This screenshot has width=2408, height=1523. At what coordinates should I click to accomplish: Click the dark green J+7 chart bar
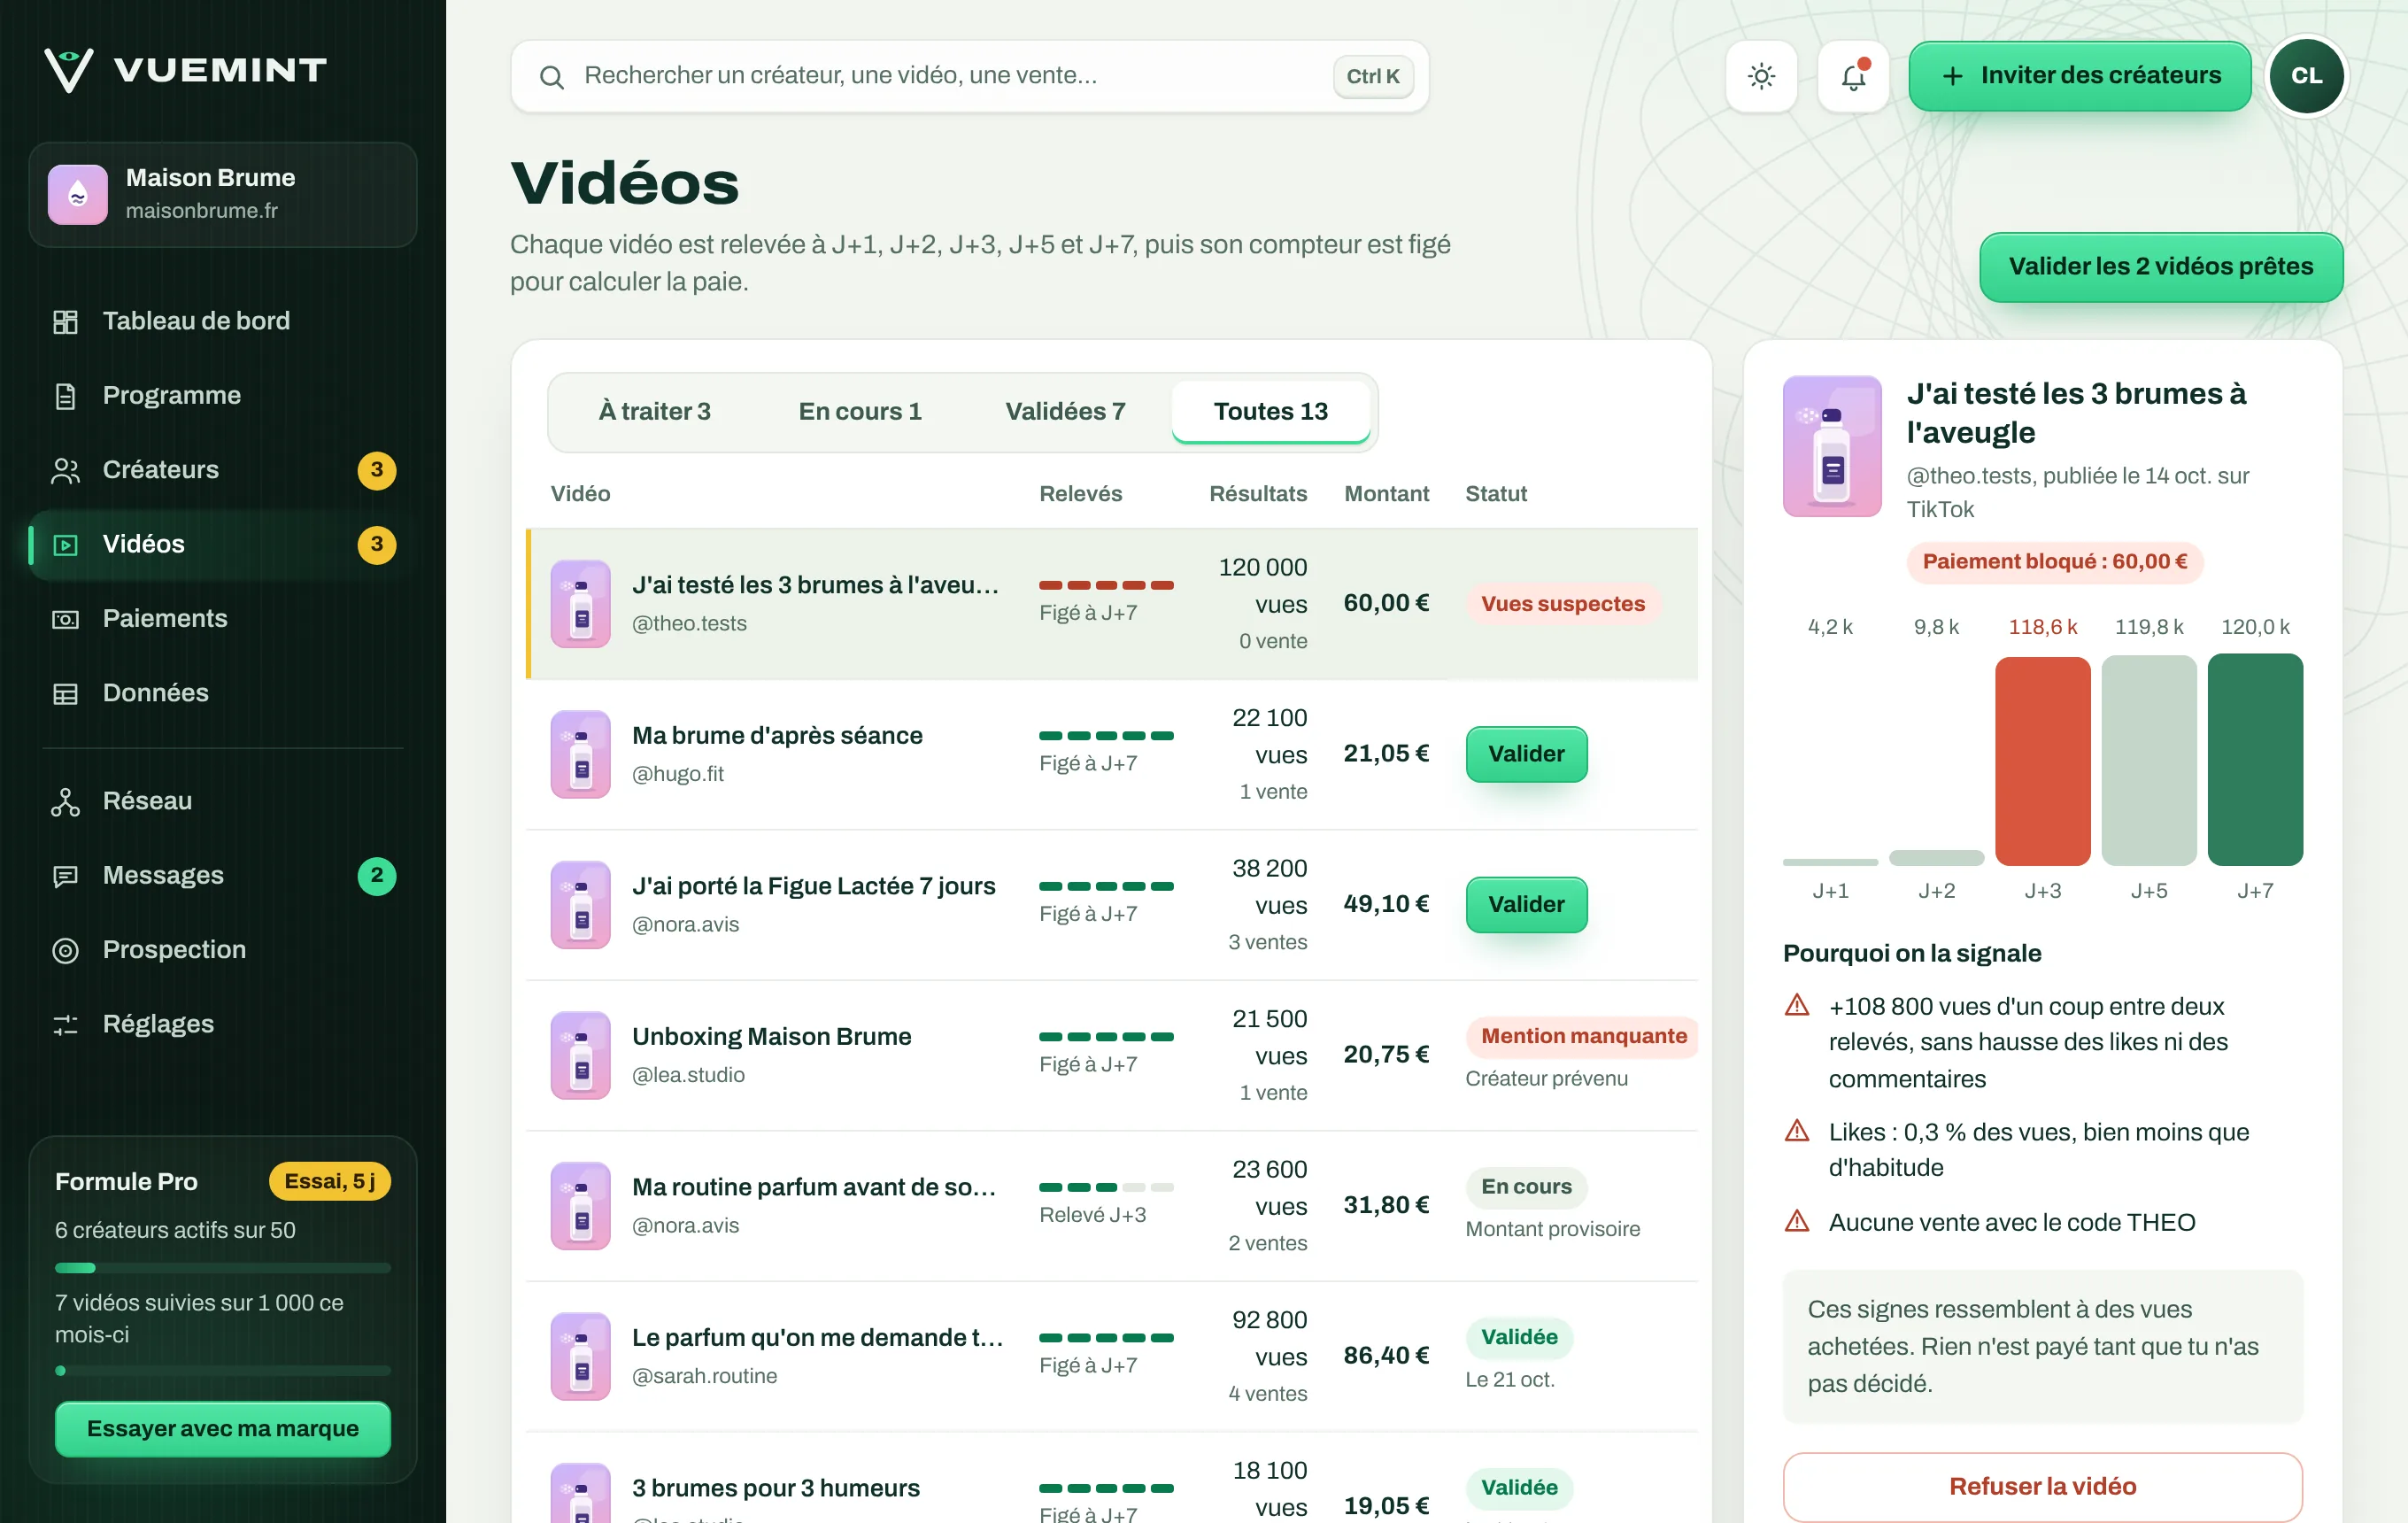point(2254,760)
